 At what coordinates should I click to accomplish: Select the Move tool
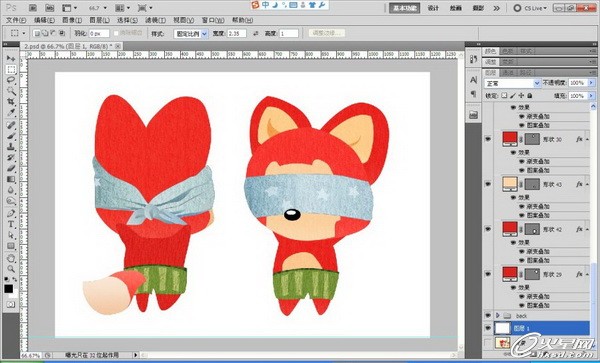tap(11, 59)
